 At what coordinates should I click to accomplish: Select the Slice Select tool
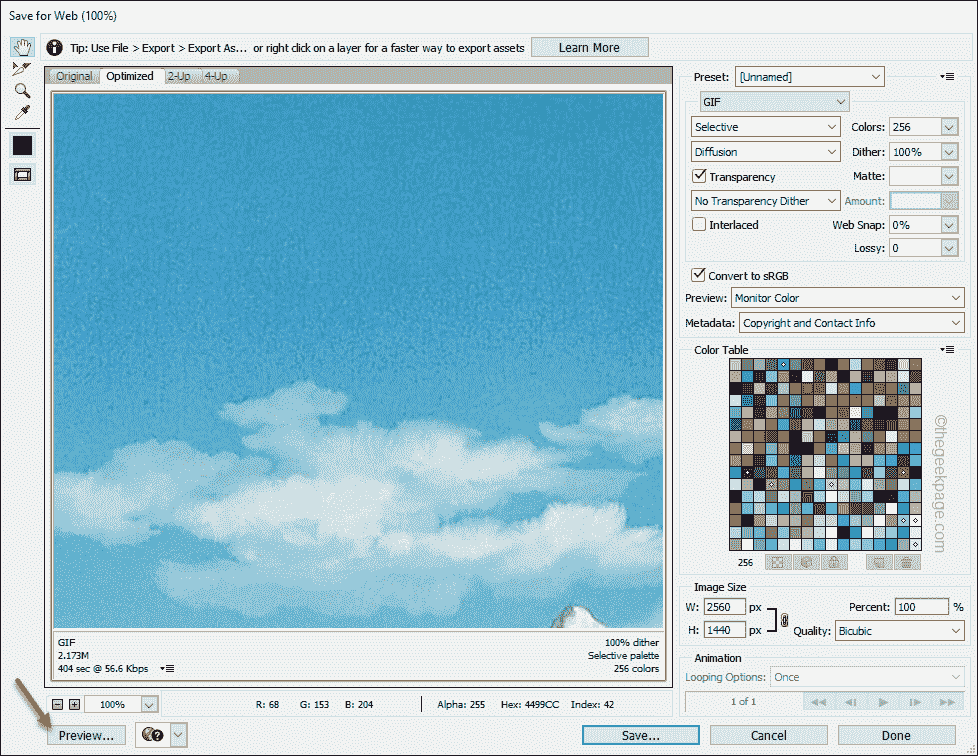pos(22,68)
